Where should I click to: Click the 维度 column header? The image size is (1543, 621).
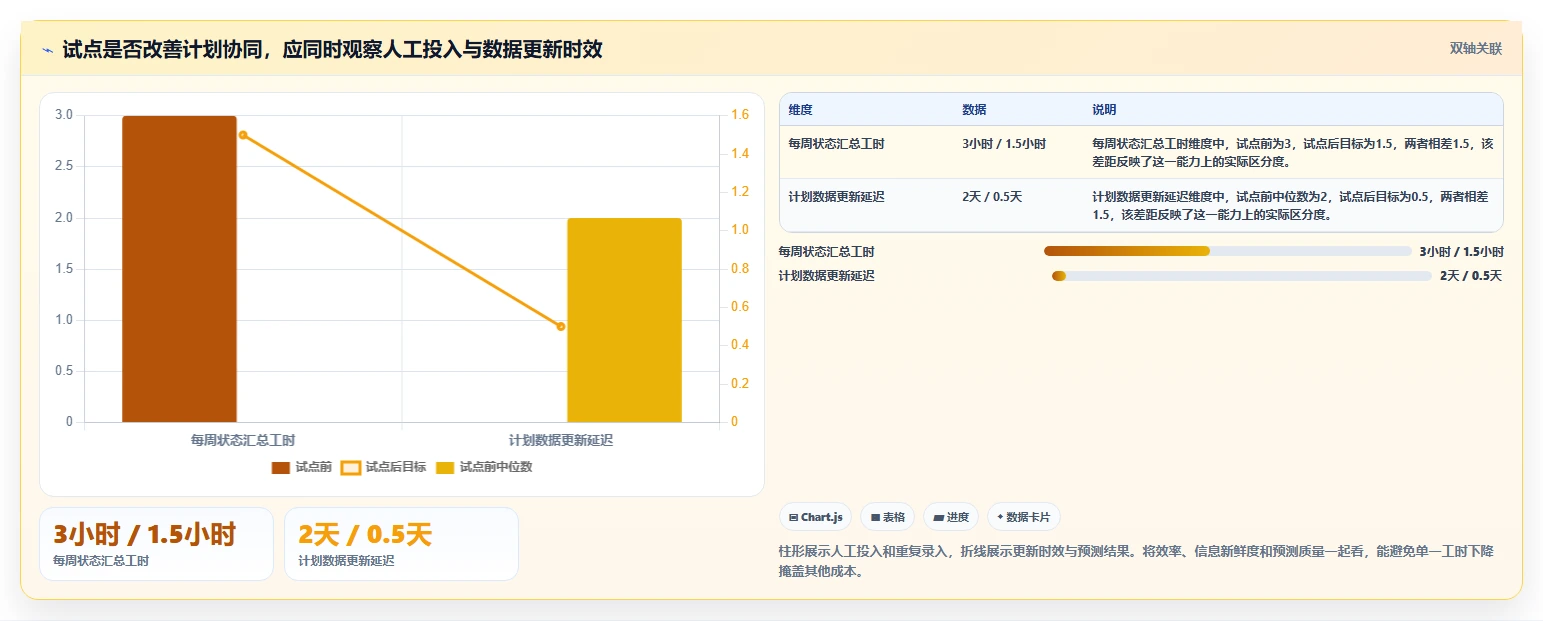(x=800, y=109)
